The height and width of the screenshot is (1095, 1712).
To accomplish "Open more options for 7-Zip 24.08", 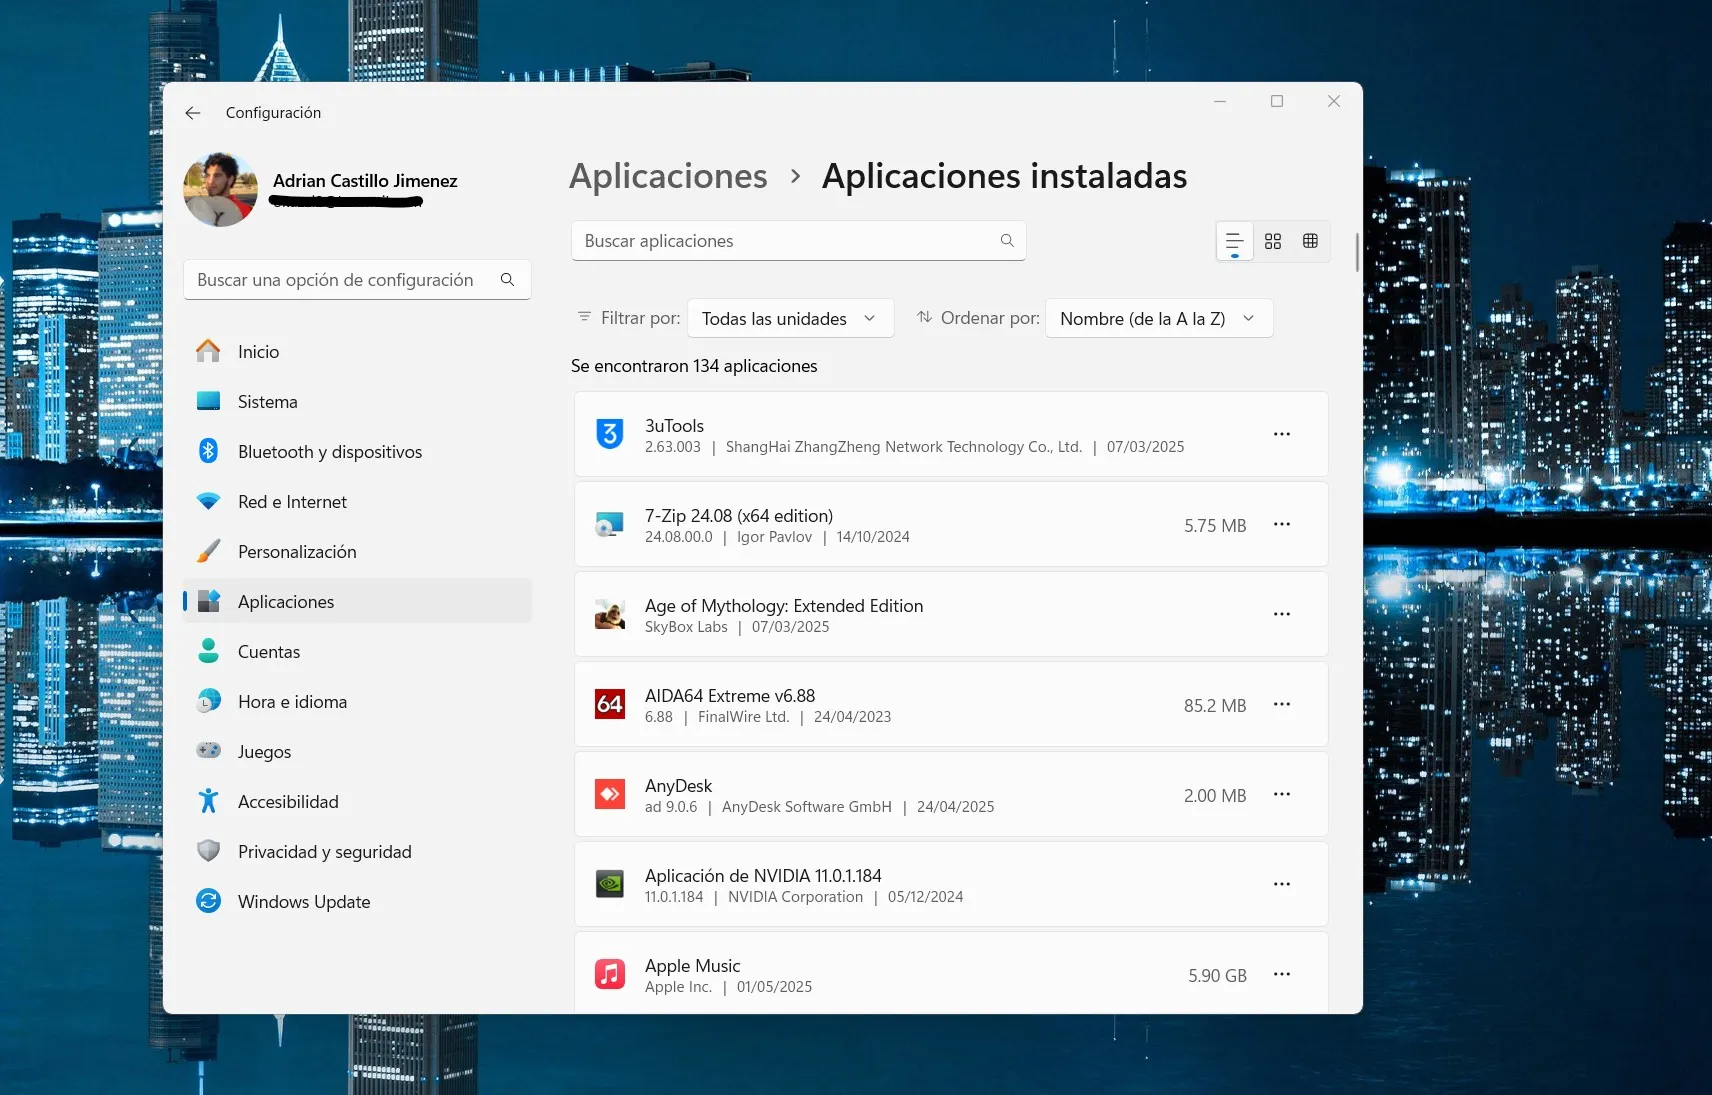I will 1282,524.
